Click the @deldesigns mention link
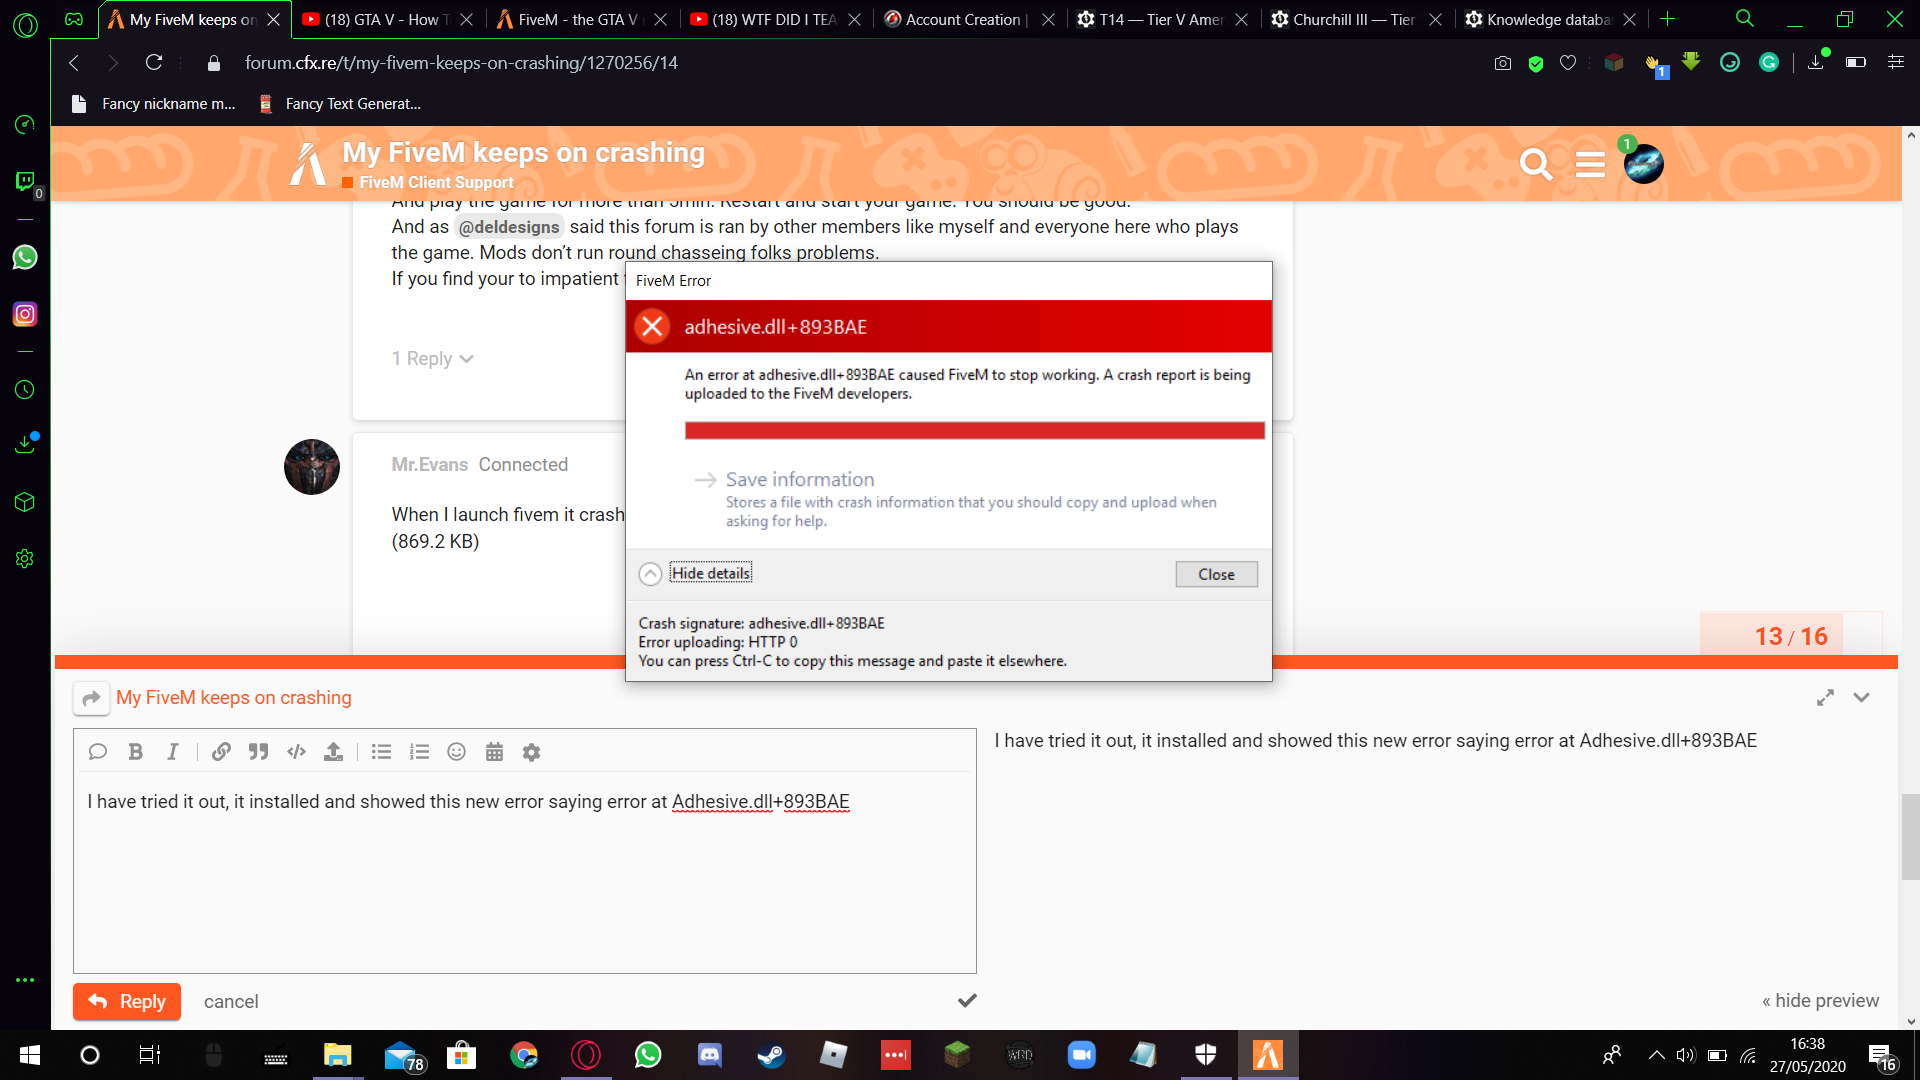 pos(509,227)
